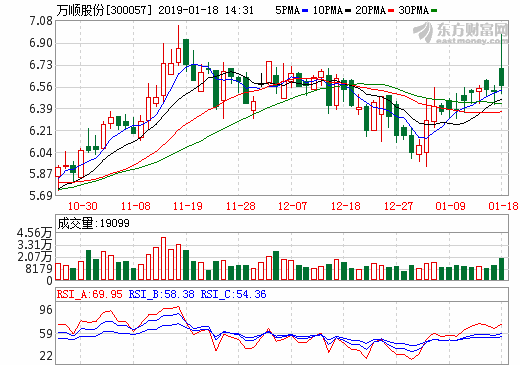The width and height of the screenshot is (520, 365).
Task: Click the 5.87 price axis label
Action: click(x=41, y=174)
